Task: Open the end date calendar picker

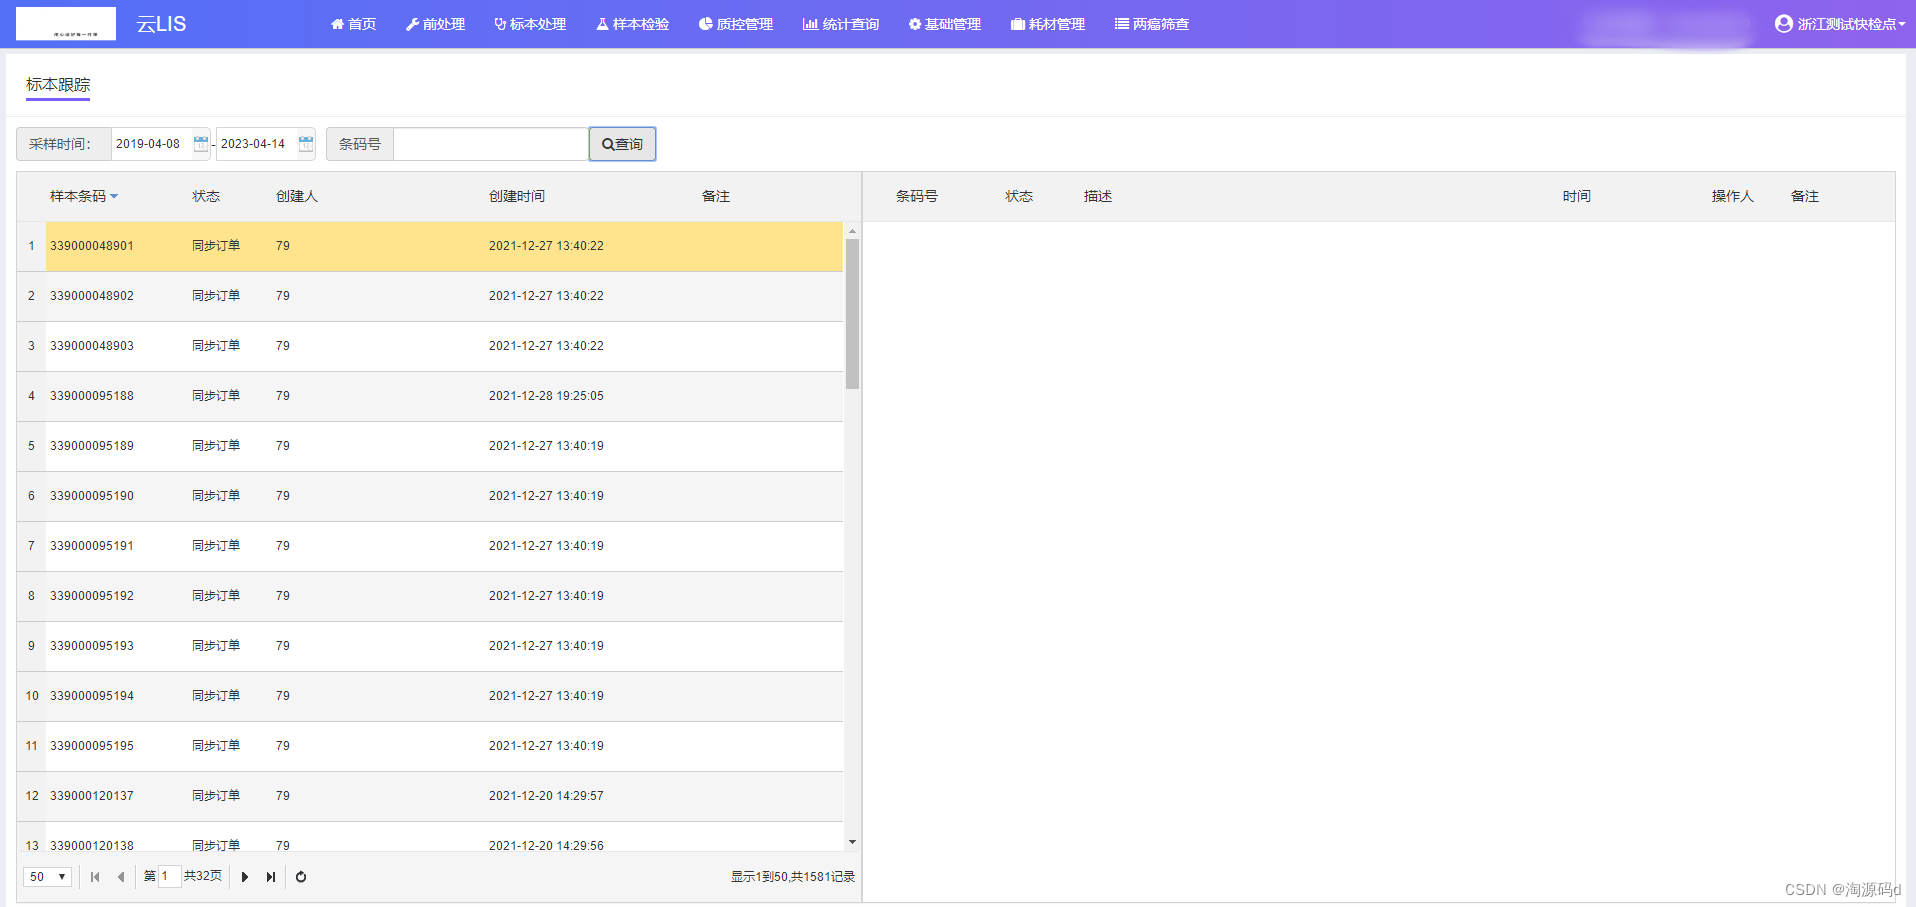Action: point(306,144)
